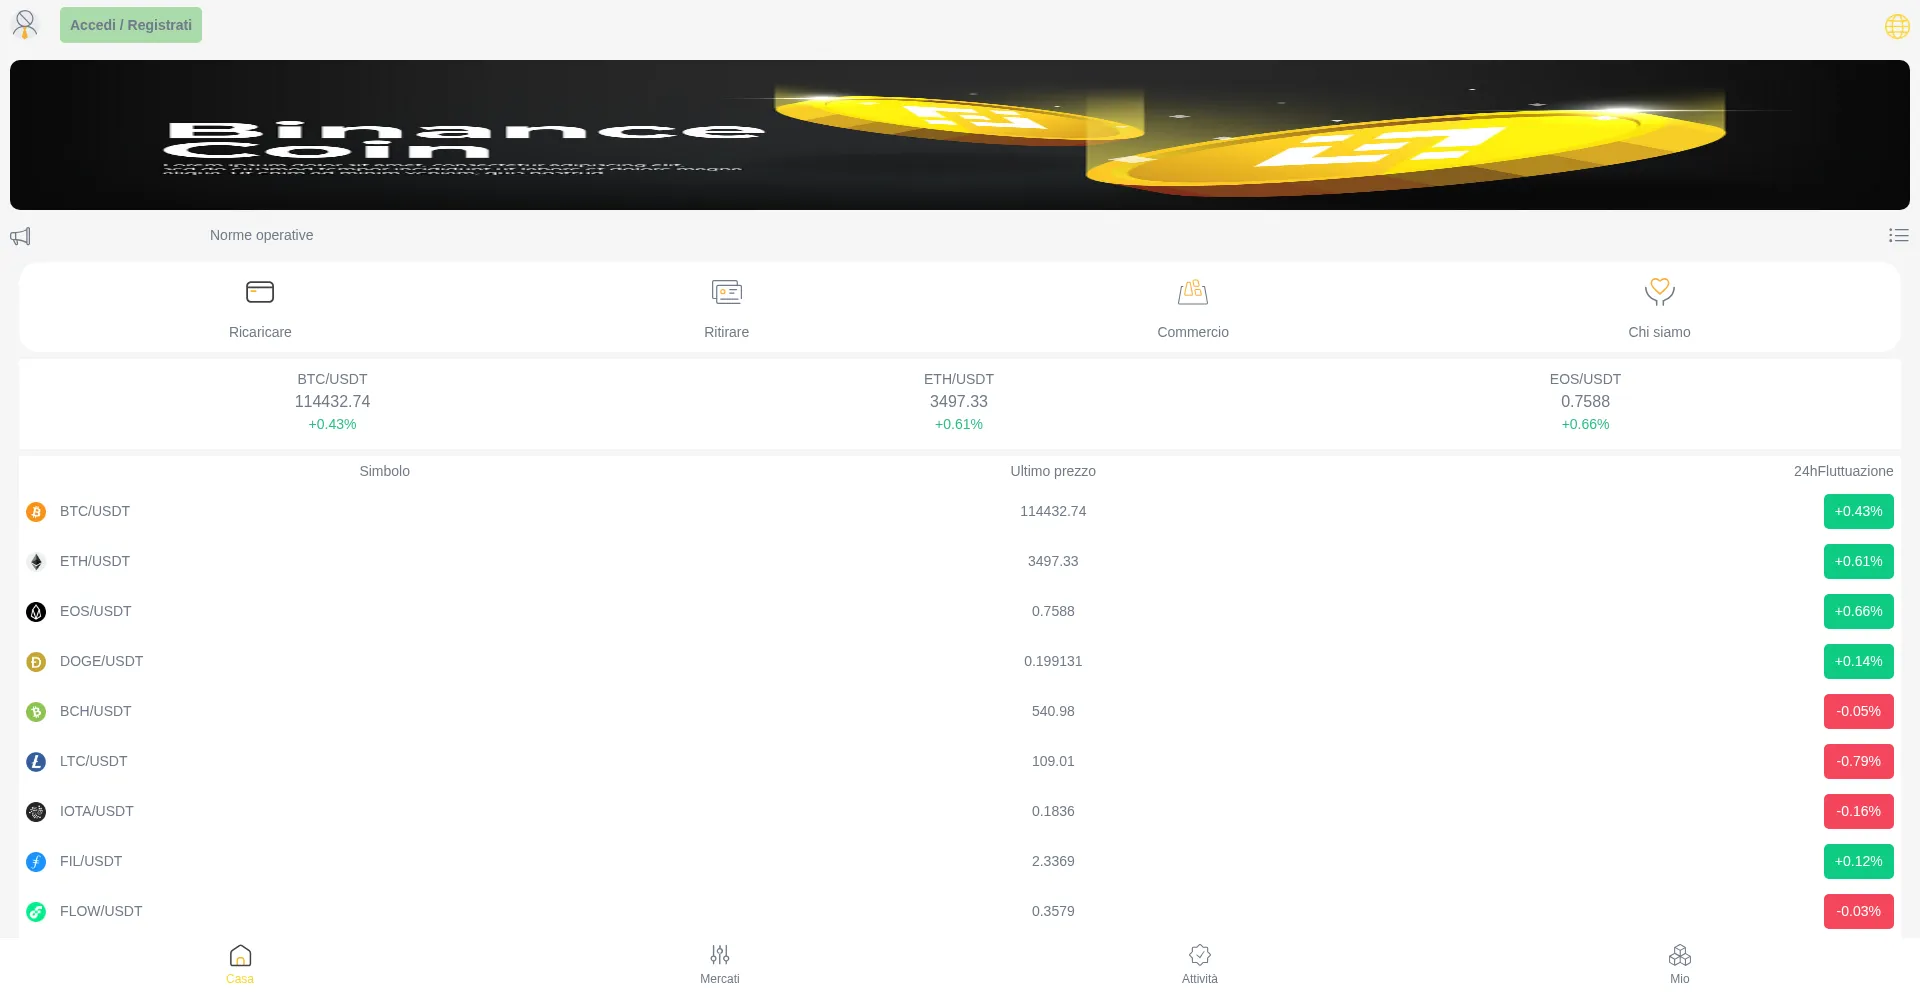The image size is (1920, 993).
Task: Open the notices list icon
Action: [x=1898, y=235]
